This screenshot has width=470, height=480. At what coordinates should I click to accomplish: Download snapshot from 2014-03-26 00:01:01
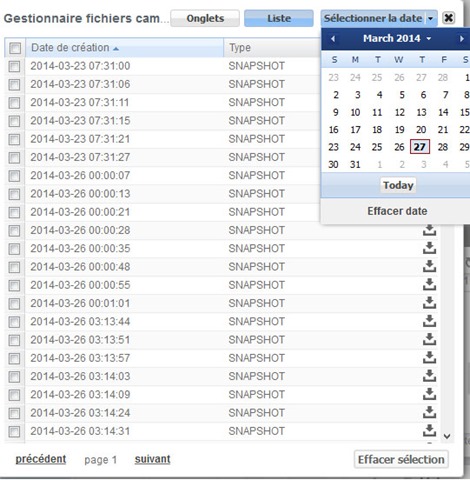click(x=429, y=303)
